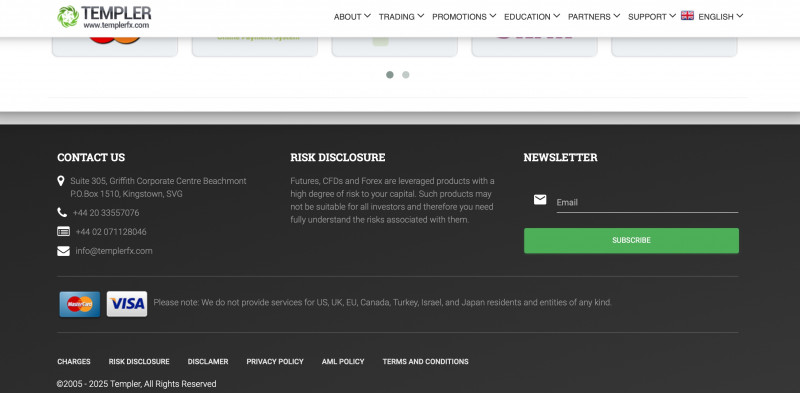
Task: Click the MasterCard payment card thumbnail in carousel
Action: point(115,46)
